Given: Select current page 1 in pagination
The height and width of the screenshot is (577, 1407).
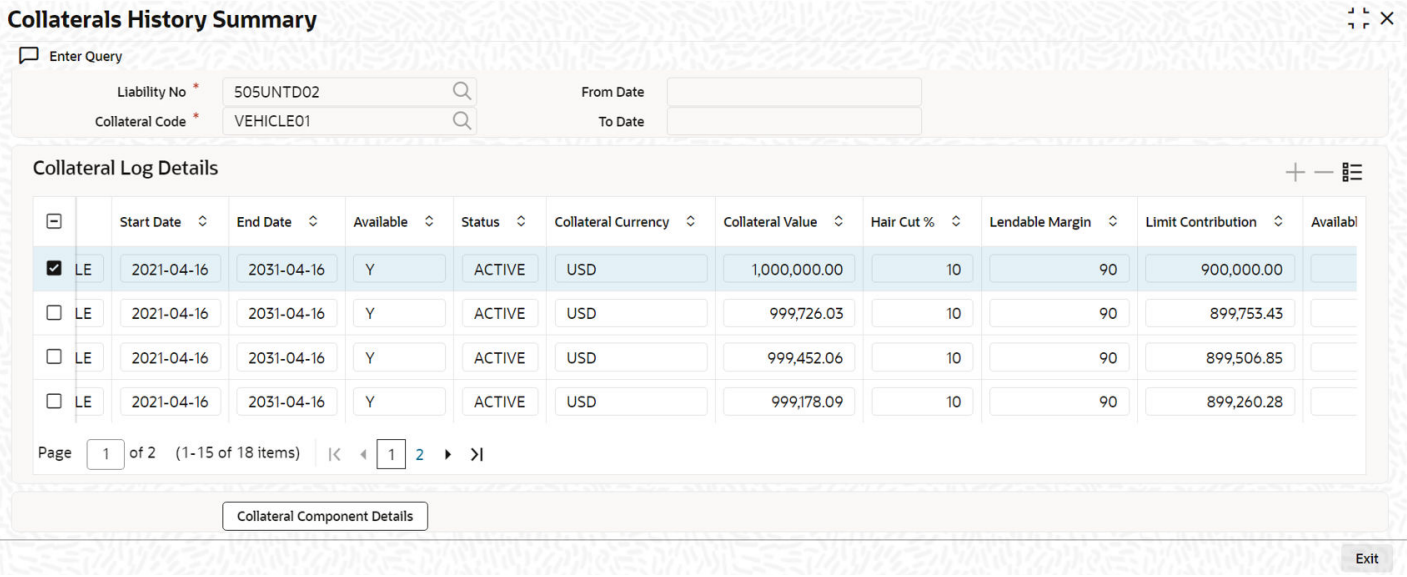Looking at the screenshot, I should tap(391, 454).
